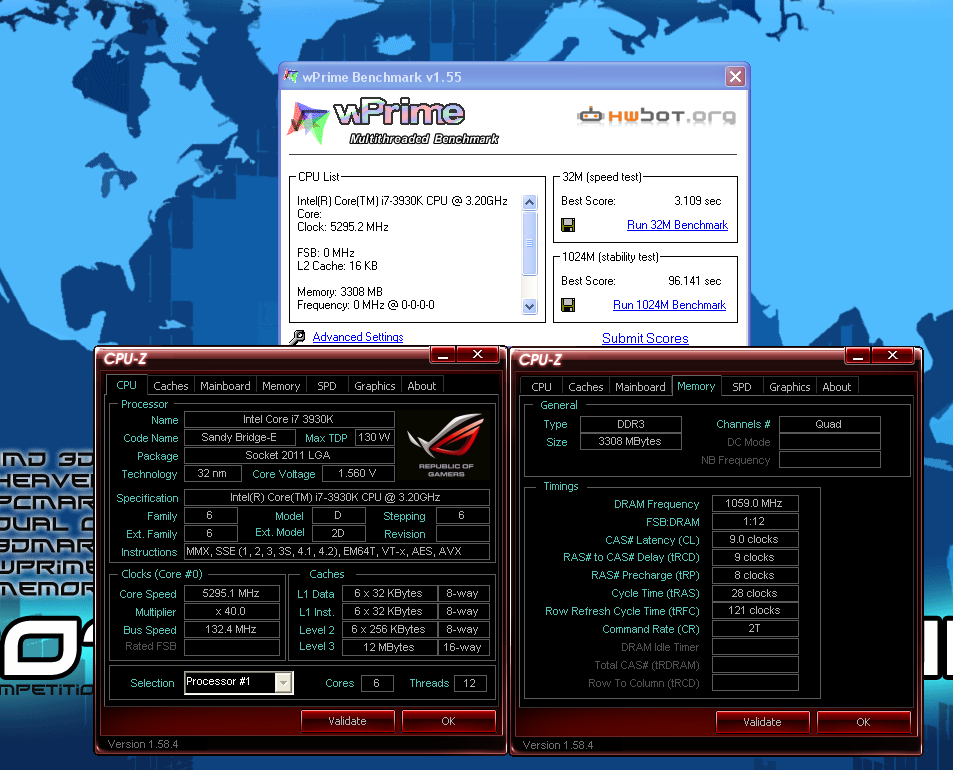Click Validate in right CPU-Z window
This screenshot has height=770, width=953.
coord(763,723)
